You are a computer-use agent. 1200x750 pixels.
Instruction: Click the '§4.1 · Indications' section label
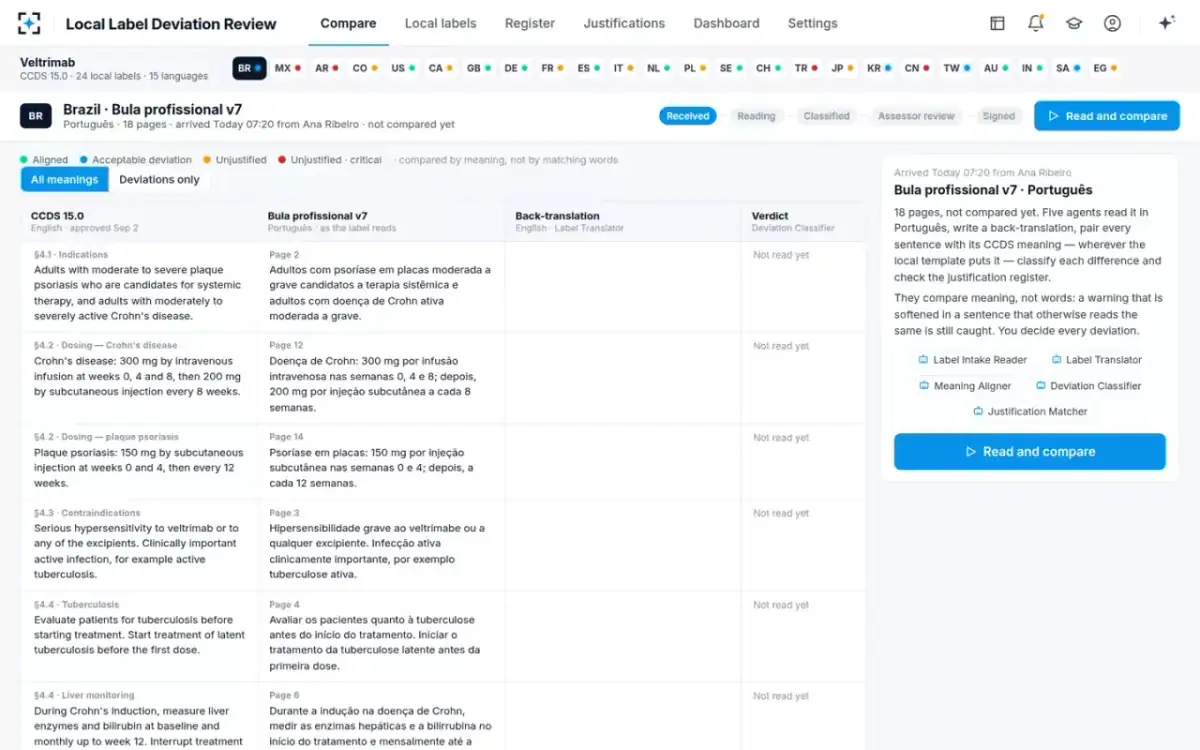click(x=71, y=255)
